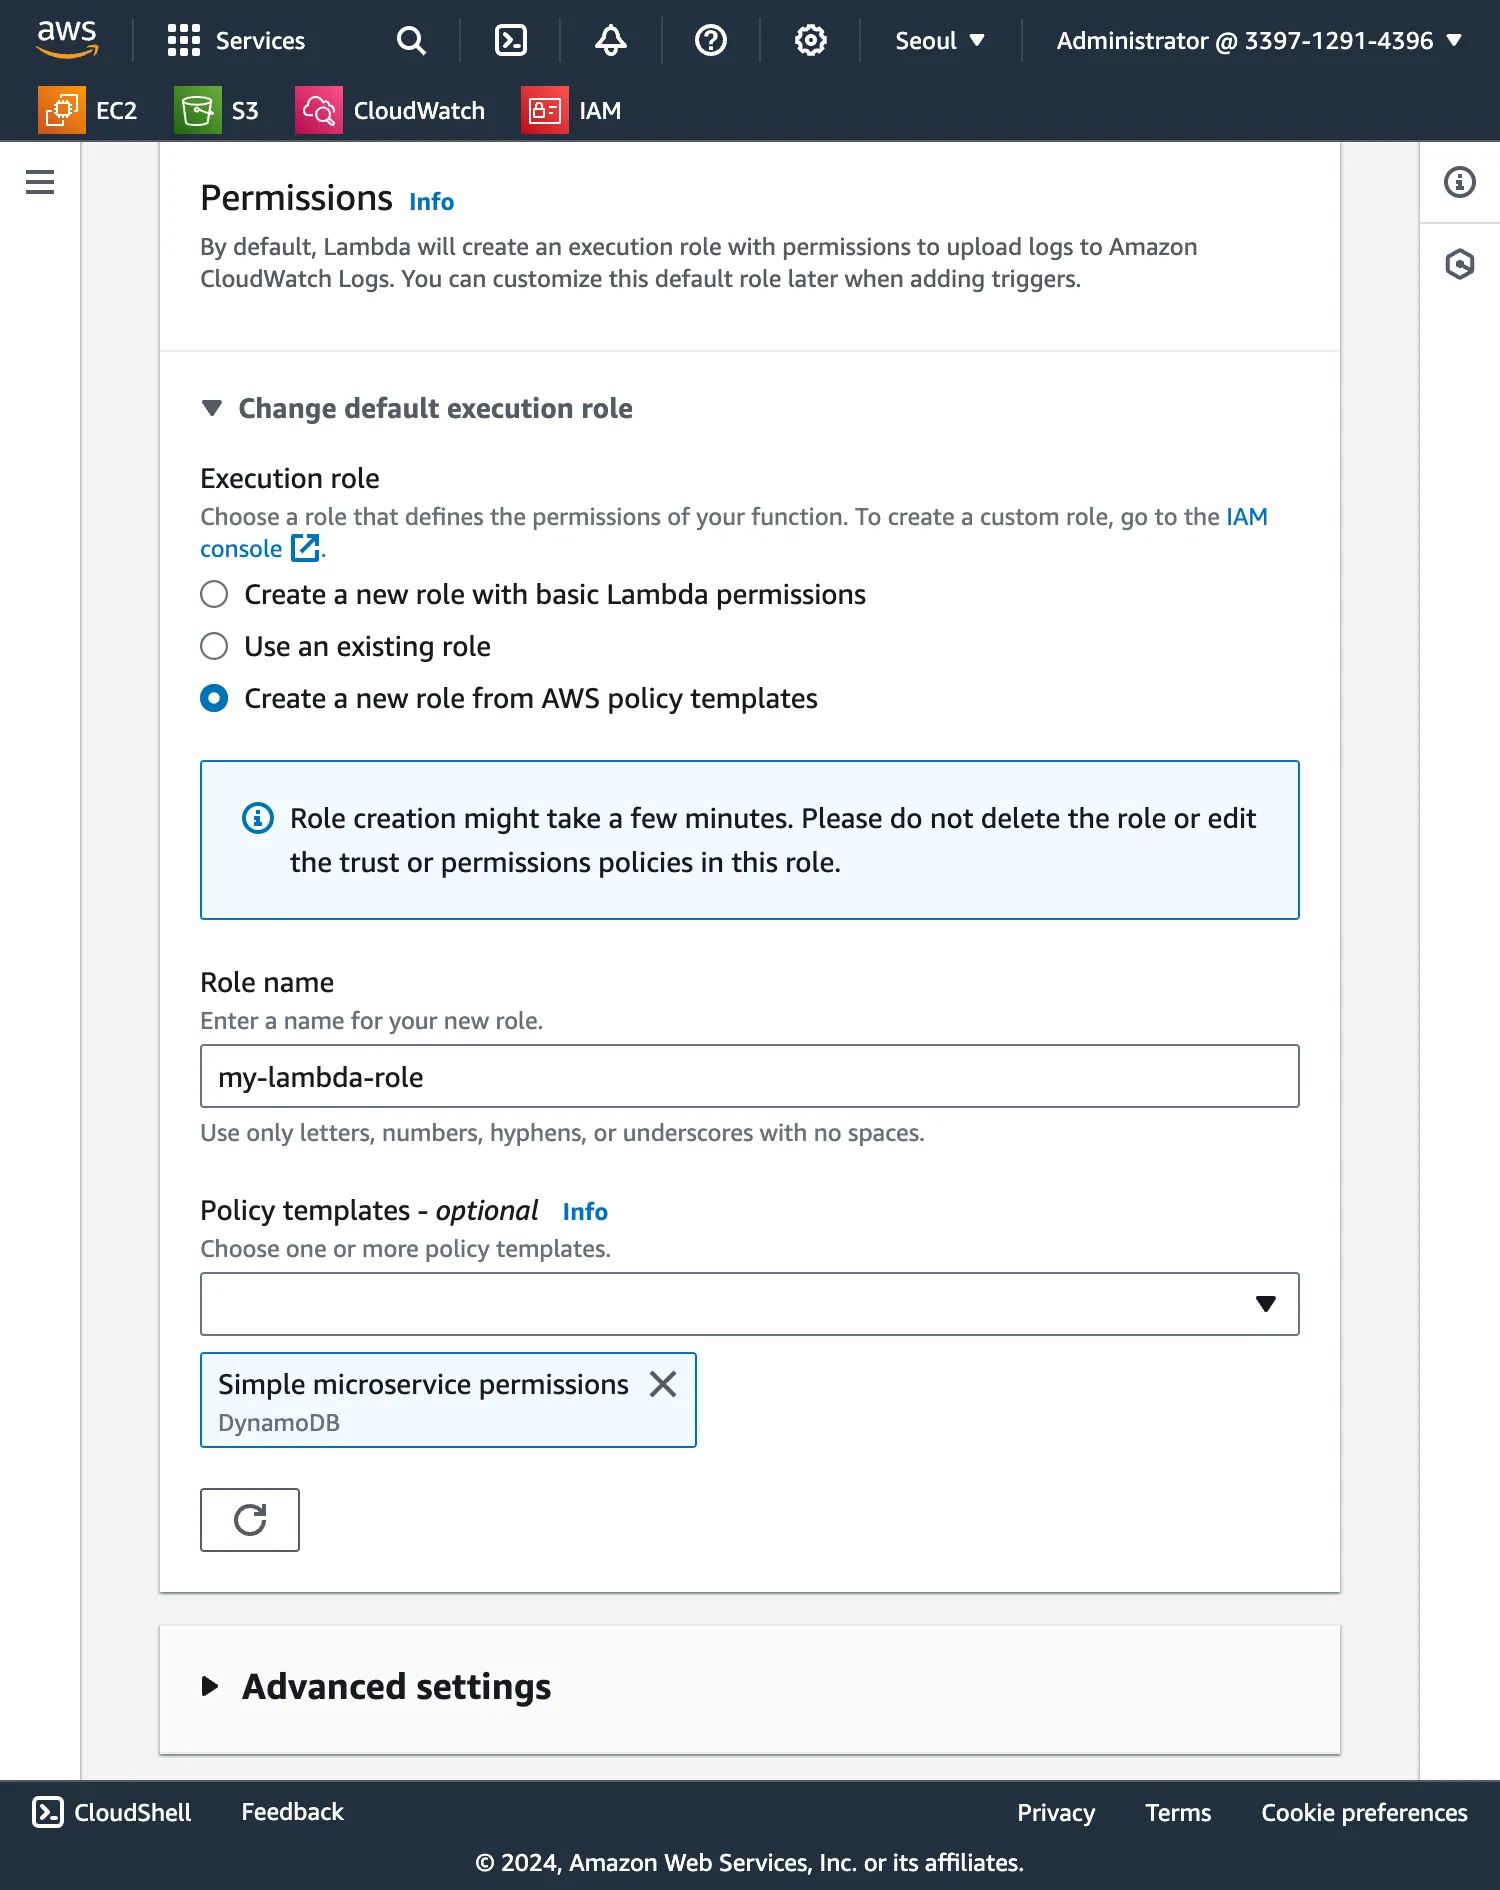This screenshot has width=1500, height=1890.
Task: Click the Cookie preferences link
Action: pos(1364,1813)
